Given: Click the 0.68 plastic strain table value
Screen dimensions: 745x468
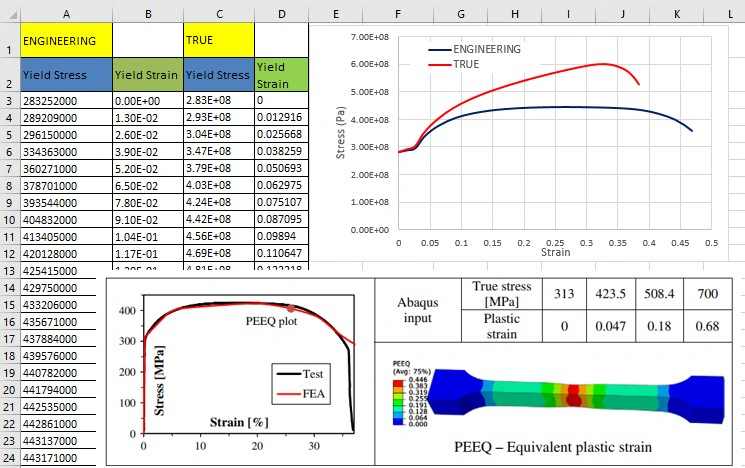Looking at the screenshot, I should (707, 326).
